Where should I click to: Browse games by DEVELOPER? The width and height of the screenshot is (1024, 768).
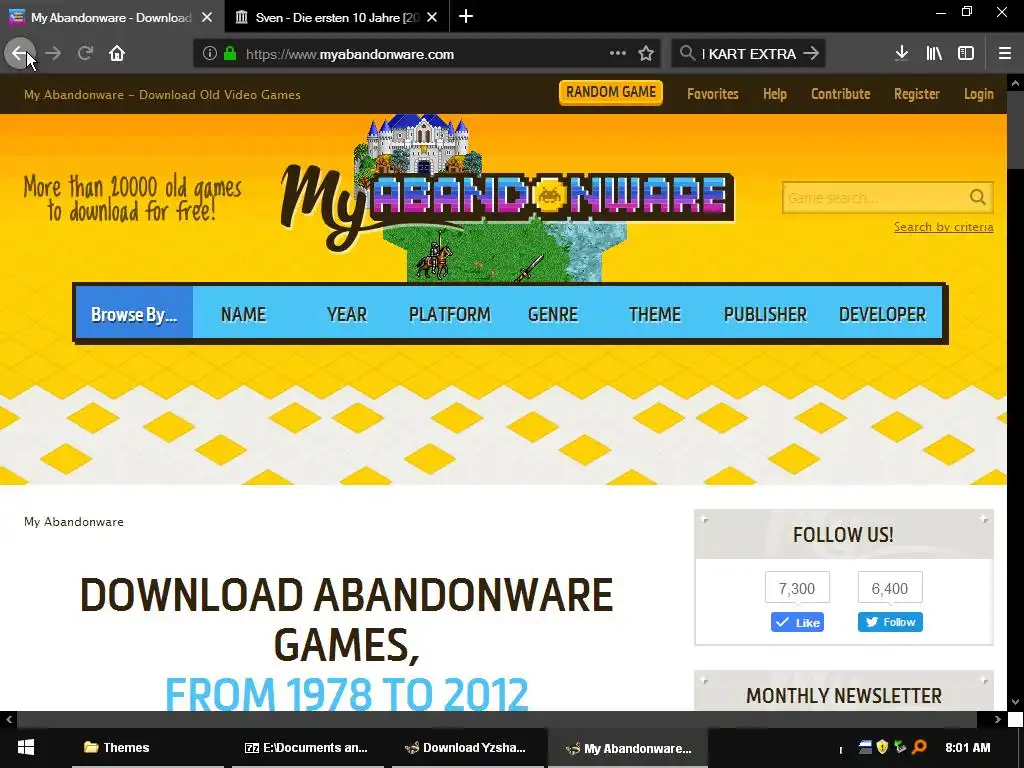pyautogui.click(x=882, y=314)
